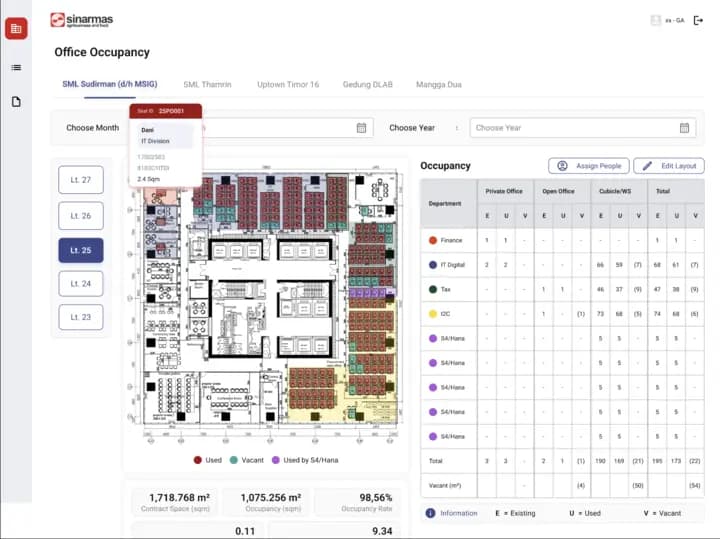Screen dimensions: 720x539
Task: Open the document icon in the sidebar
Action: click(x=16, y=101)
